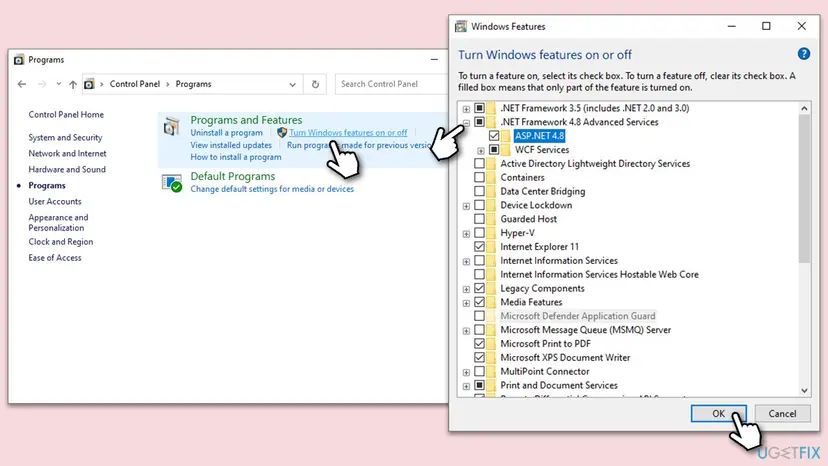This screenshot has height=466, width=828.
Task: Click View installed updates link
Action: [x=231, y=145]
